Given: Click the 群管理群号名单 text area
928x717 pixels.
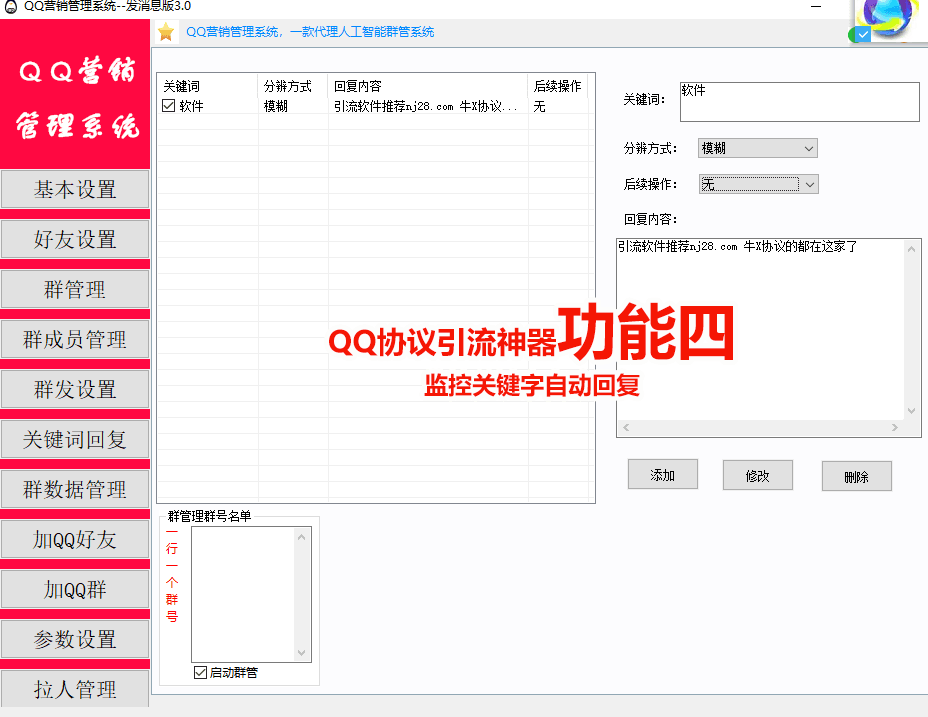Looking at the screenshot, I should 243,594.
